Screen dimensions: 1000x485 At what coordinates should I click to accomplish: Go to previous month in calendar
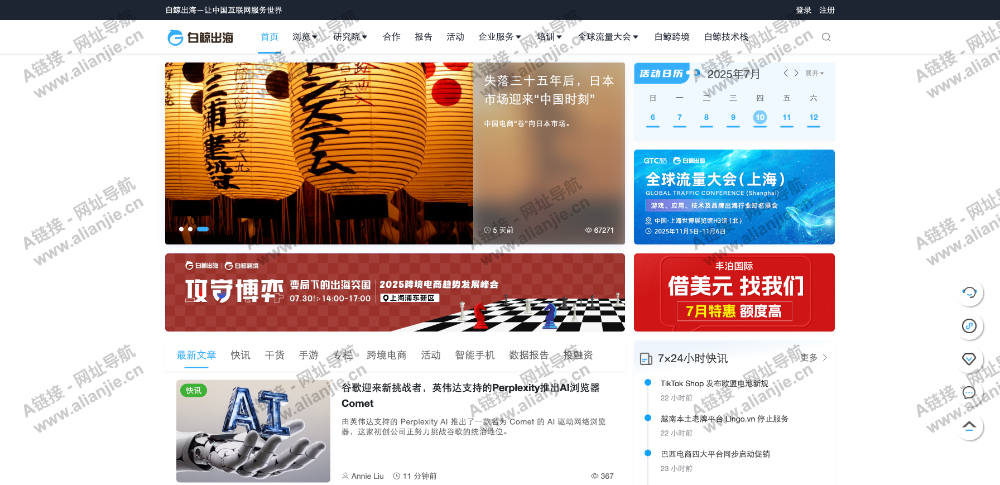pyautogui.click(x=786, y=73)
